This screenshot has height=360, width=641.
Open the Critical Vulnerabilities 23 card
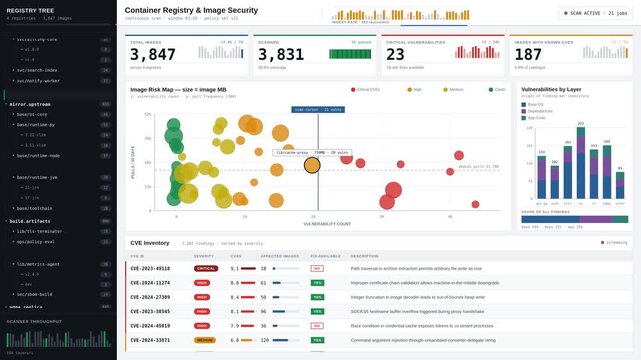[x=443, y=55]
